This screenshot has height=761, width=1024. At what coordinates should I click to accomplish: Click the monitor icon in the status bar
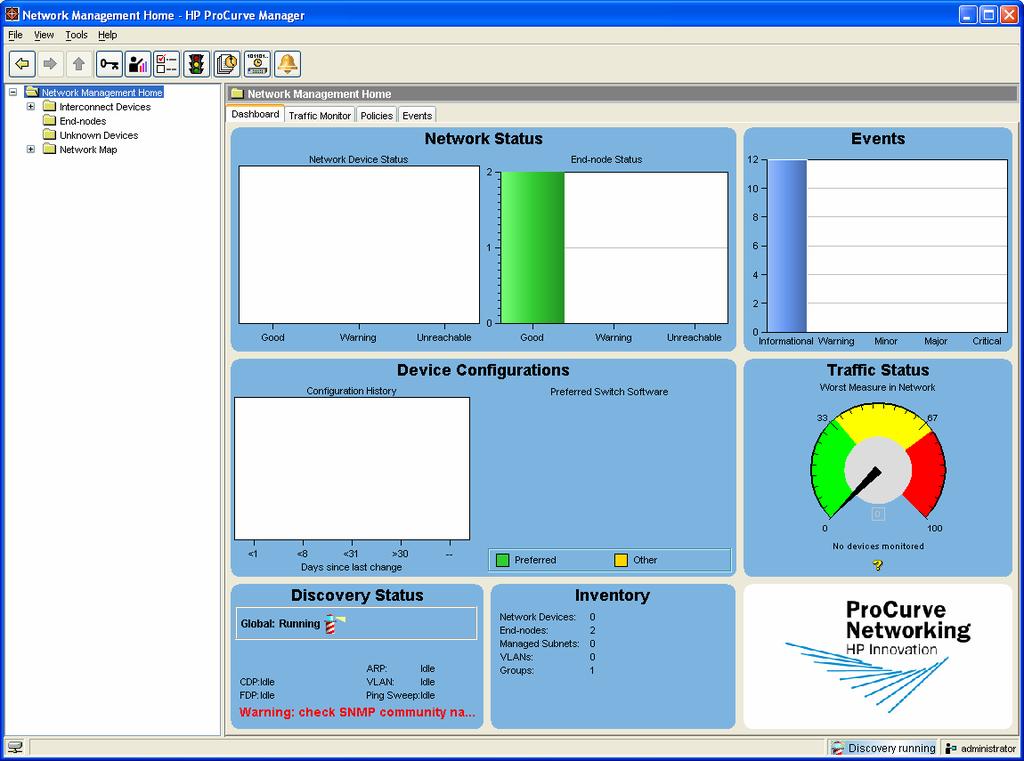[x=14, y=747]
